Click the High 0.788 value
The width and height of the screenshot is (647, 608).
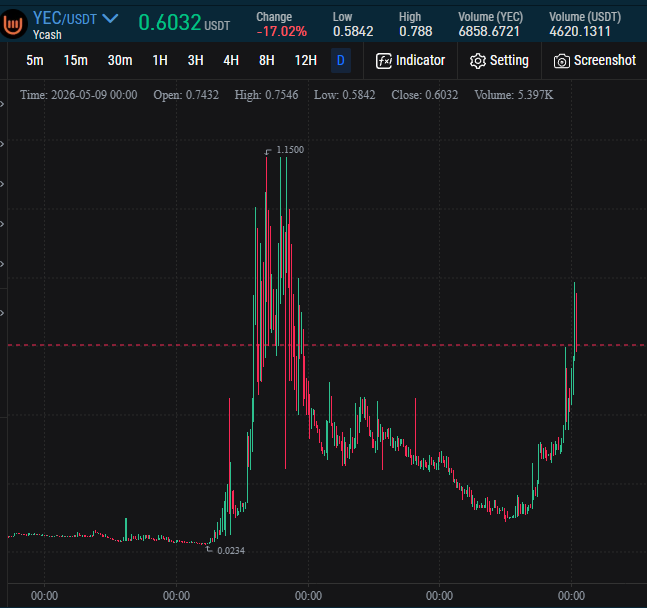click(416, 31)
